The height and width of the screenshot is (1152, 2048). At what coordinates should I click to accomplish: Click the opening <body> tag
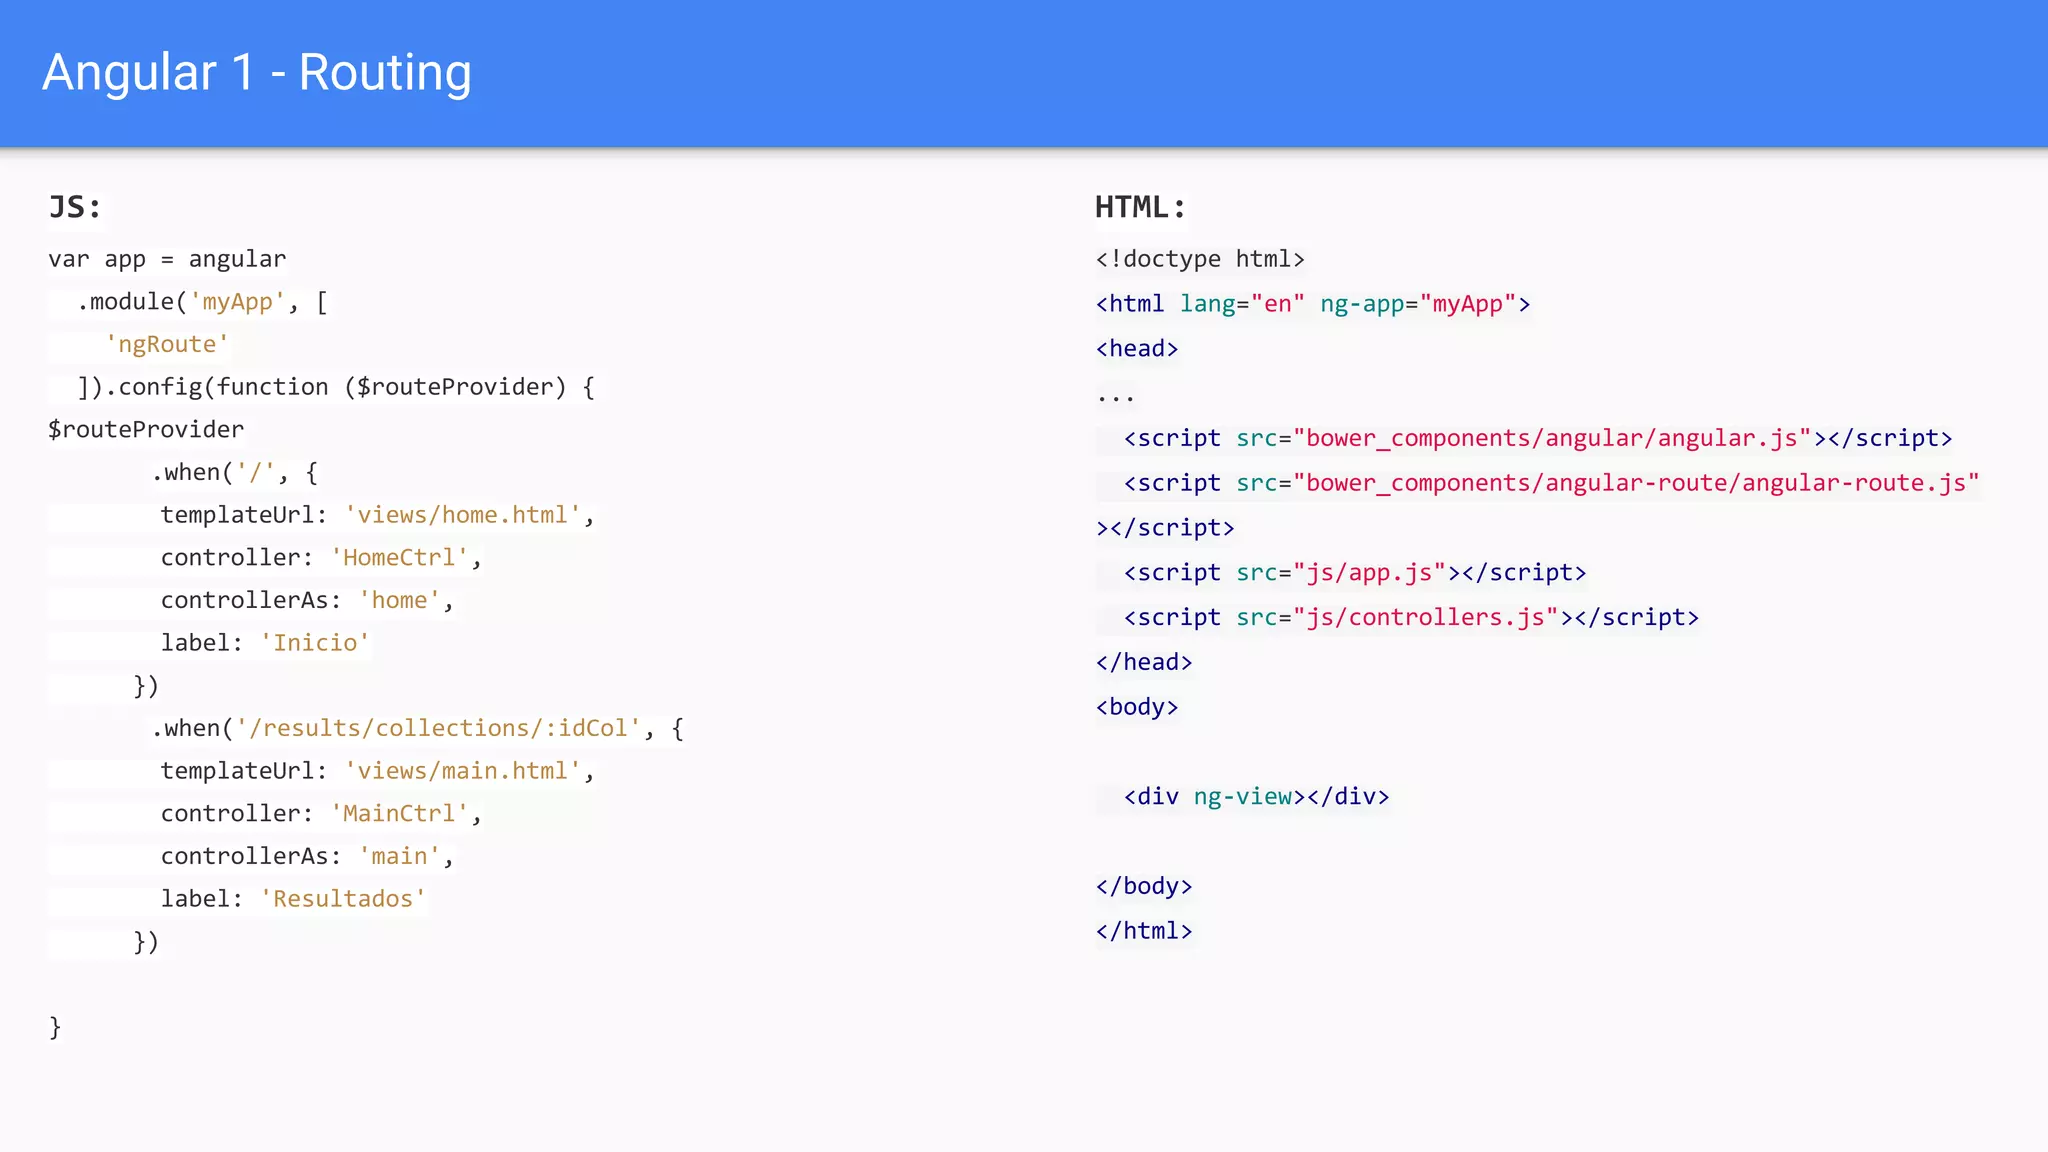pos(1137,707)
